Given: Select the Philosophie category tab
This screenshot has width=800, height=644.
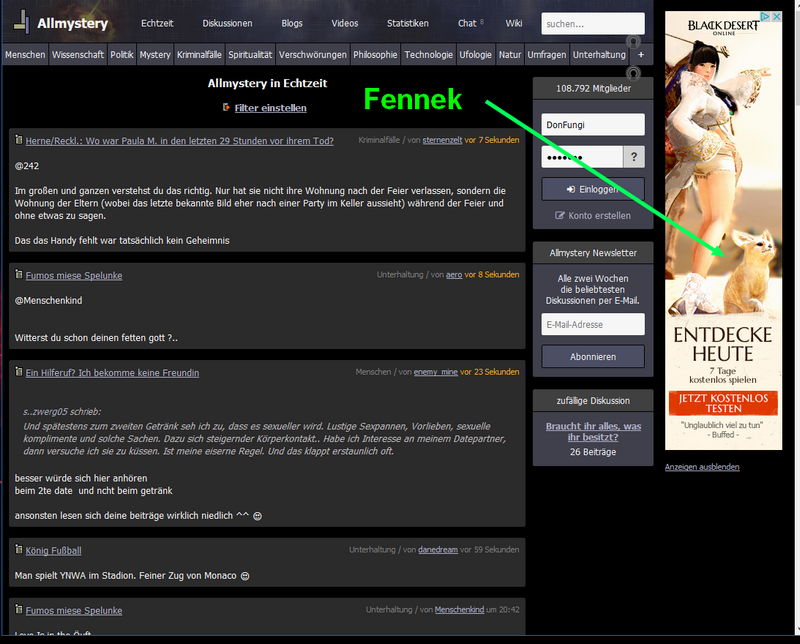Looking at the screenshot, I should 375,55.
